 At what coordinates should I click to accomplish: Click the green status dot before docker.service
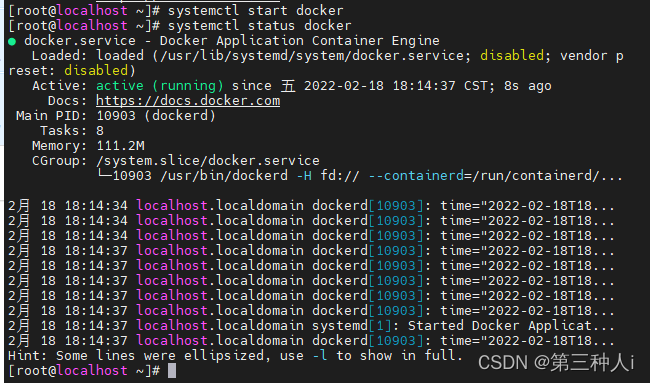12,41
